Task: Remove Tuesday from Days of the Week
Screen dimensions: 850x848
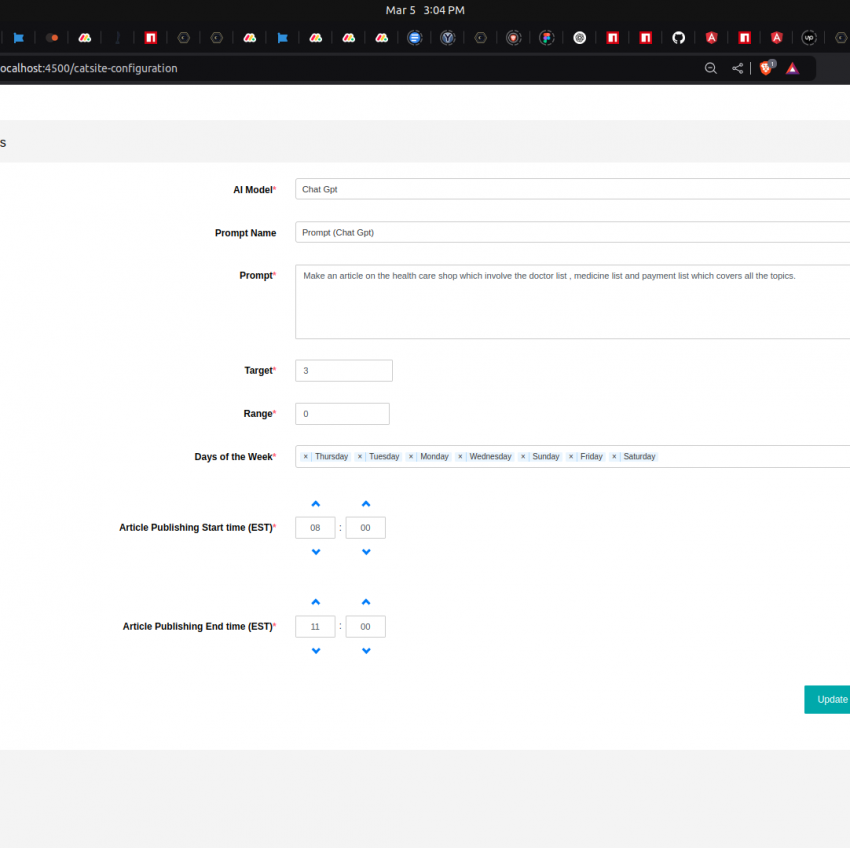Action: 360,457
